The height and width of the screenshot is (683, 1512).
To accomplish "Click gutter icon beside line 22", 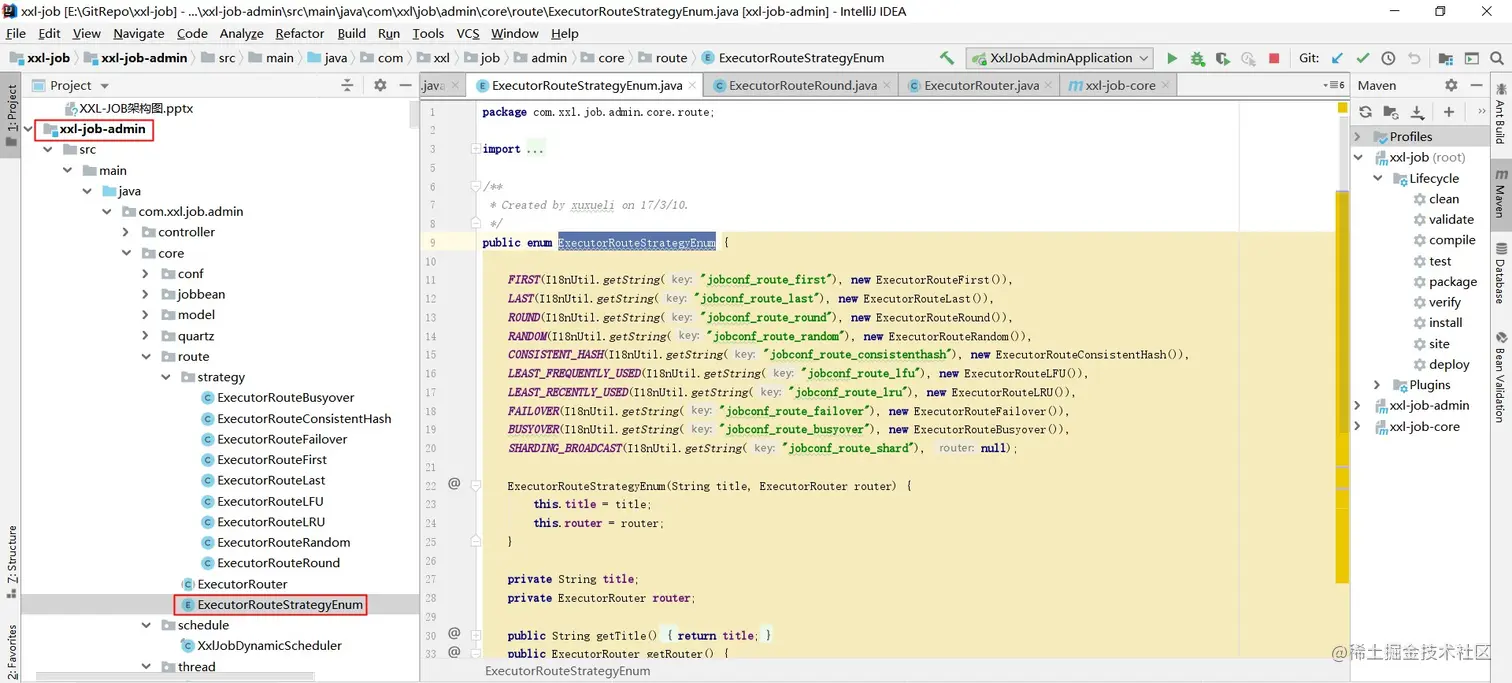I will pos(454,484).
